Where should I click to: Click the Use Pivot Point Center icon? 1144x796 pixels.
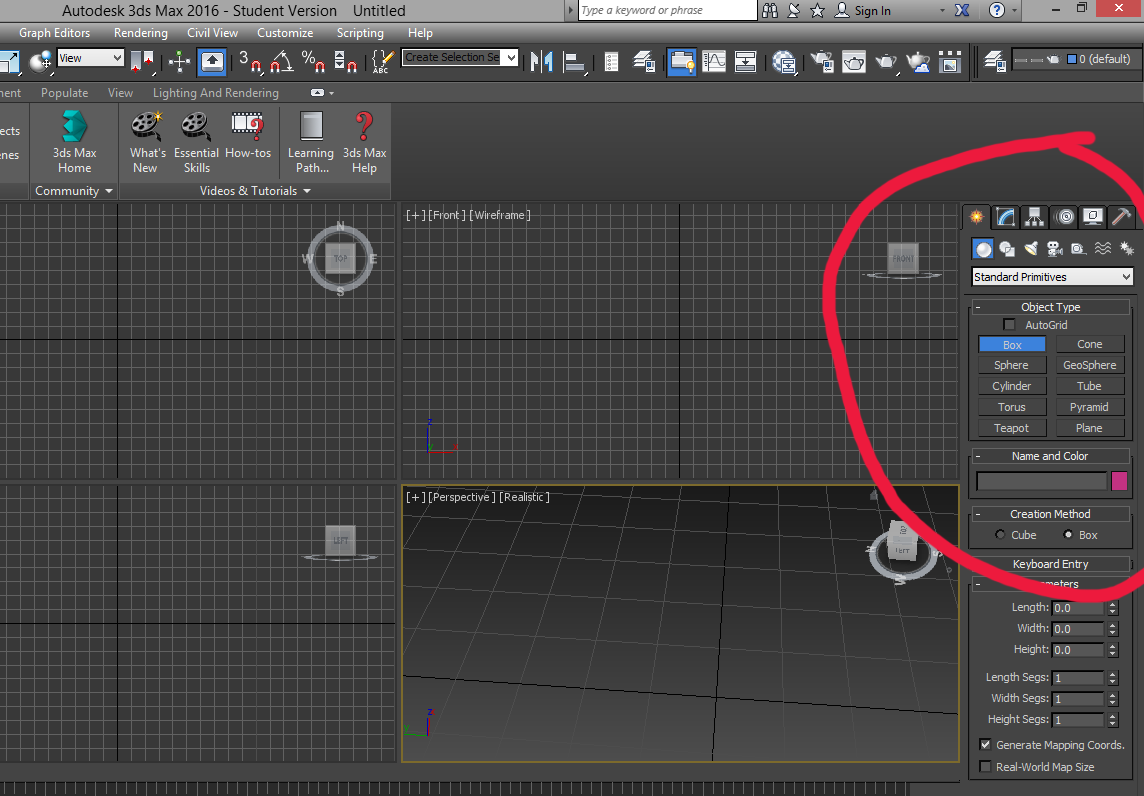(x=143, y=62)
